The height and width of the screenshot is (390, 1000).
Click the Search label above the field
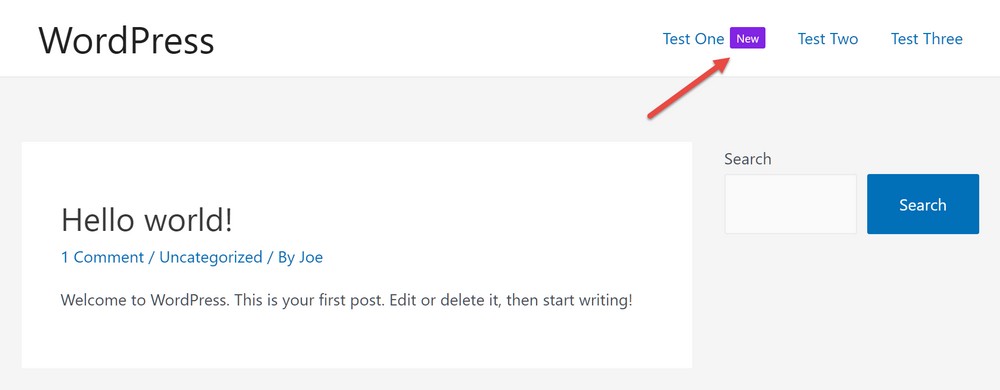point(747,159)
